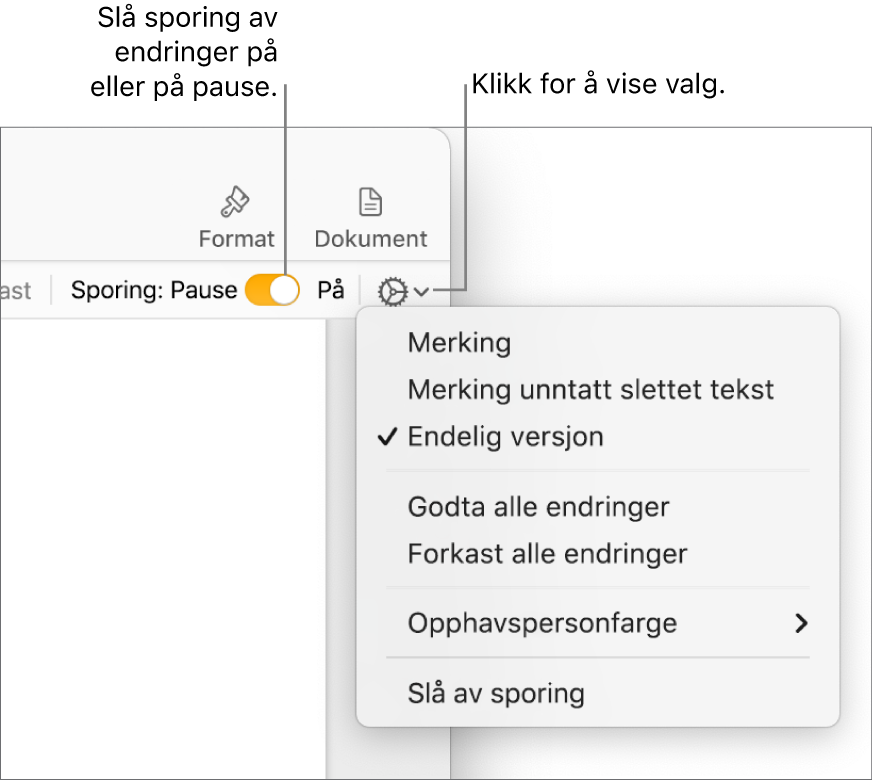Click the paintbrush icon above Format
This screenshot has height=782, width=872.
(x=236, y=201)
